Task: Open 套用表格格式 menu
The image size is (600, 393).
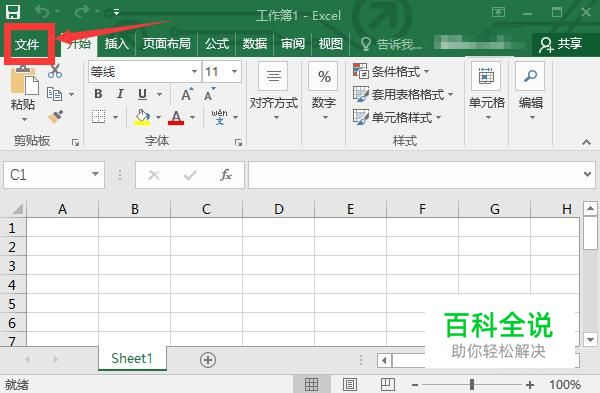Action: pos(403,94)
